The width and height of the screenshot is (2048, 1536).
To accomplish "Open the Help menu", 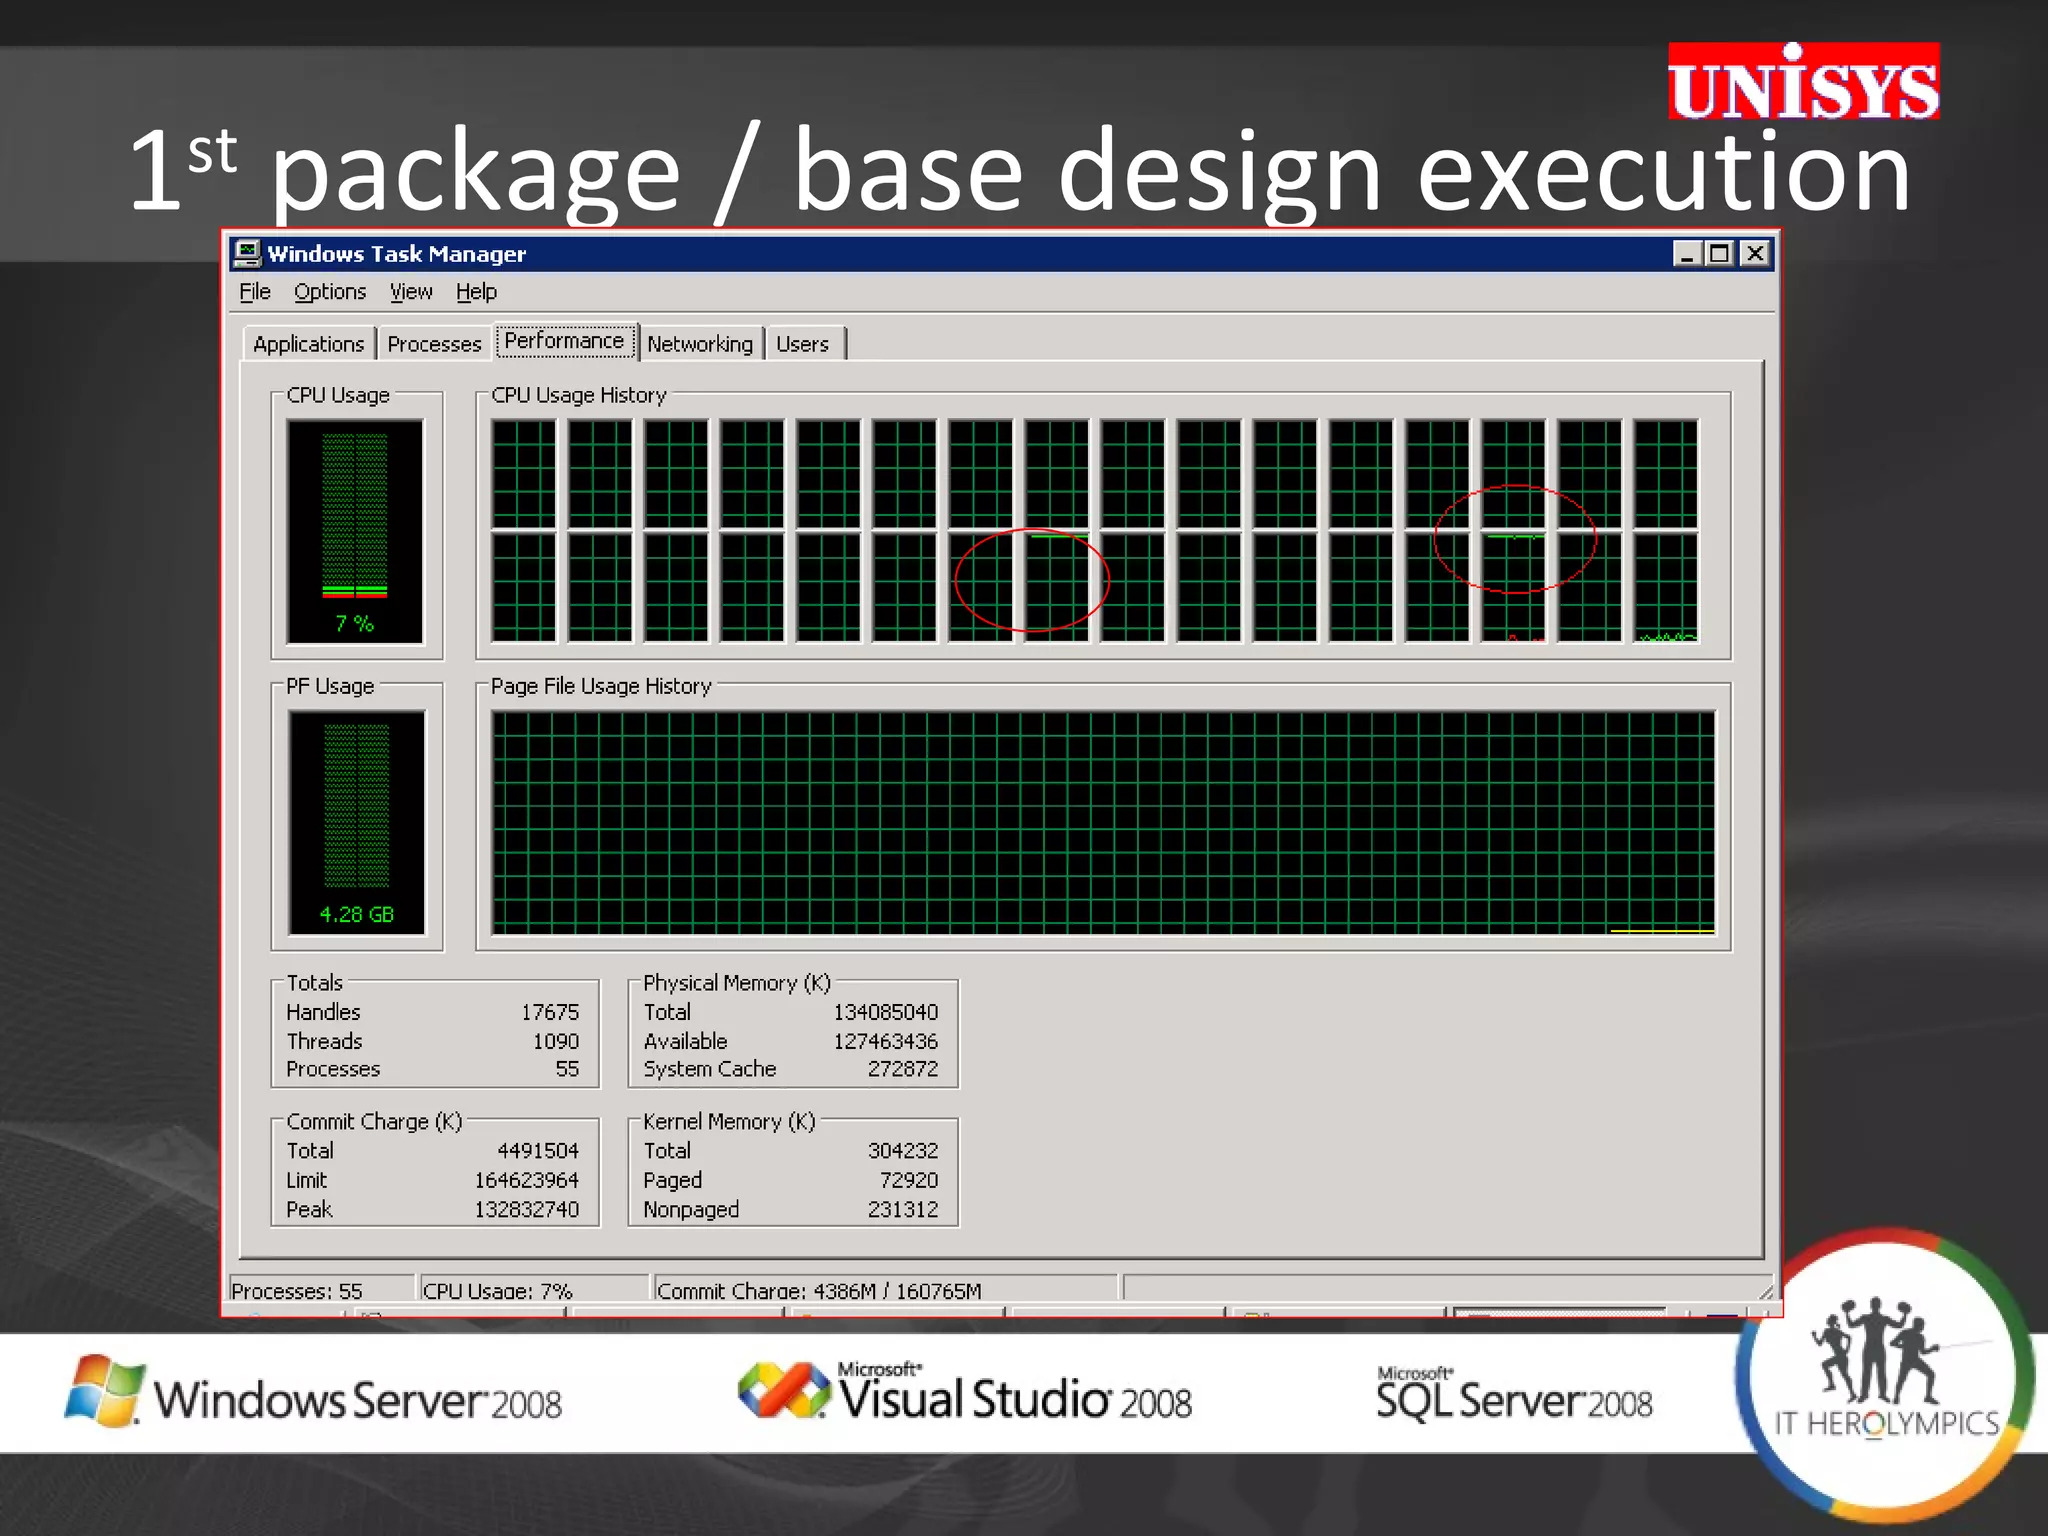I will 476,292.
